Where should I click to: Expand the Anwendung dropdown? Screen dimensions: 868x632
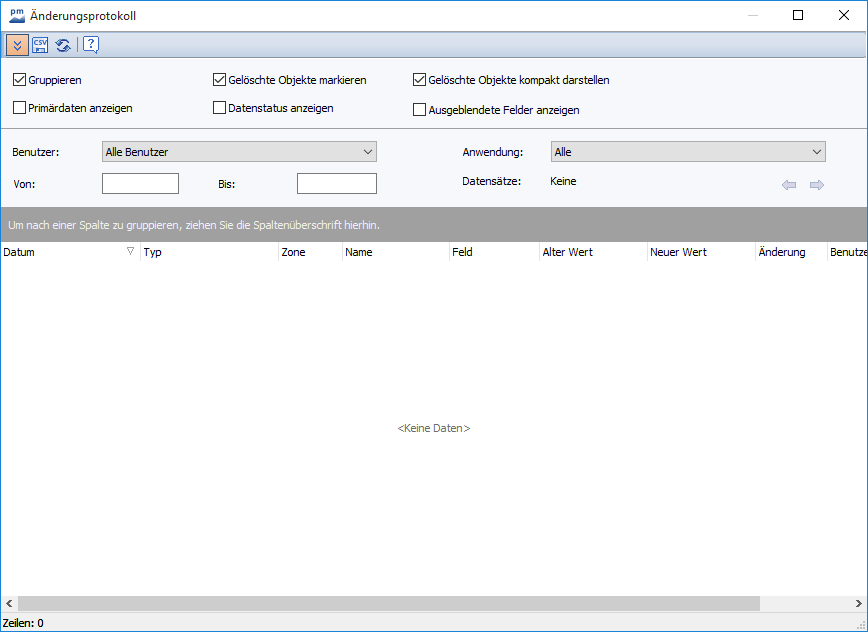click(688, 152)
